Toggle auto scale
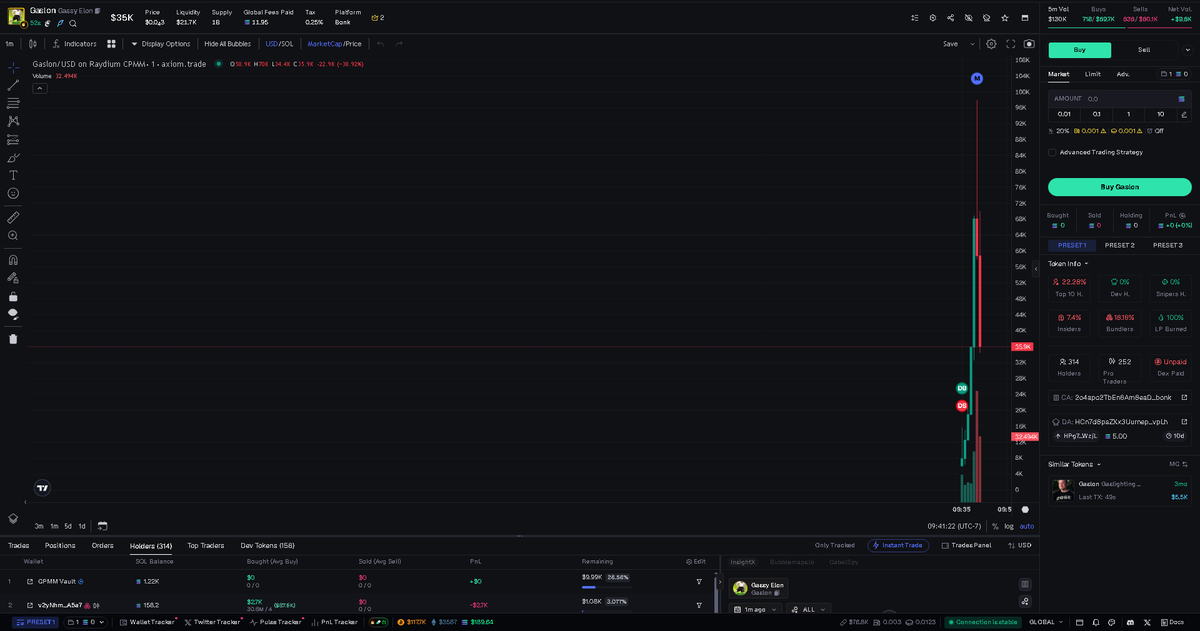The height and width of the screenshot is (631, 1200). [x=1027, y=526]
